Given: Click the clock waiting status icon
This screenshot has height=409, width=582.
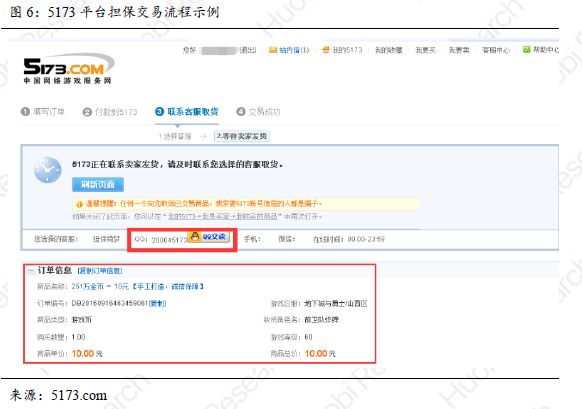Looking at the screenshot, I should 48,170.
